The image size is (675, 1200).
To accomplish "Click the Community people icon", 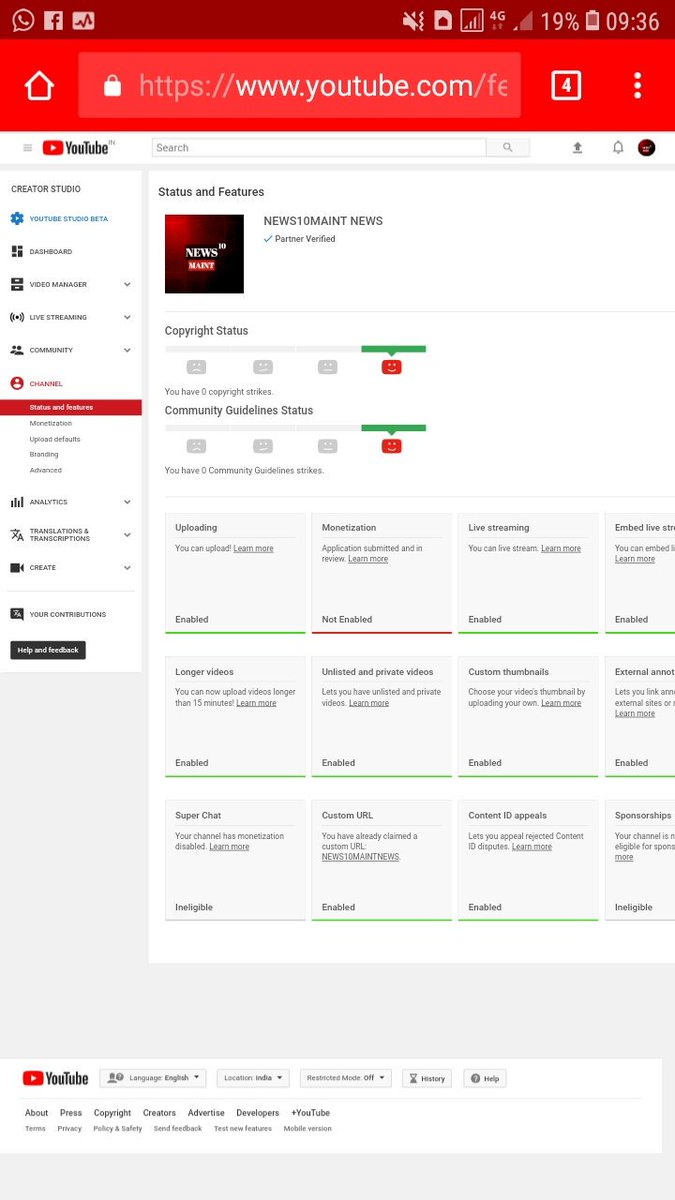I will tap(17, 350).
